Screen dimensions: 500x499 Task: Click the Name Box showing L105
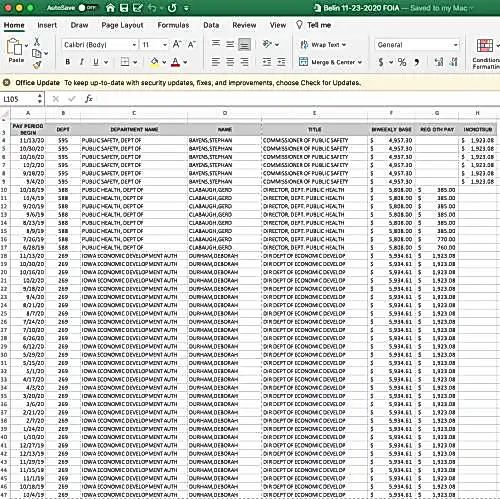coord(18,99)
